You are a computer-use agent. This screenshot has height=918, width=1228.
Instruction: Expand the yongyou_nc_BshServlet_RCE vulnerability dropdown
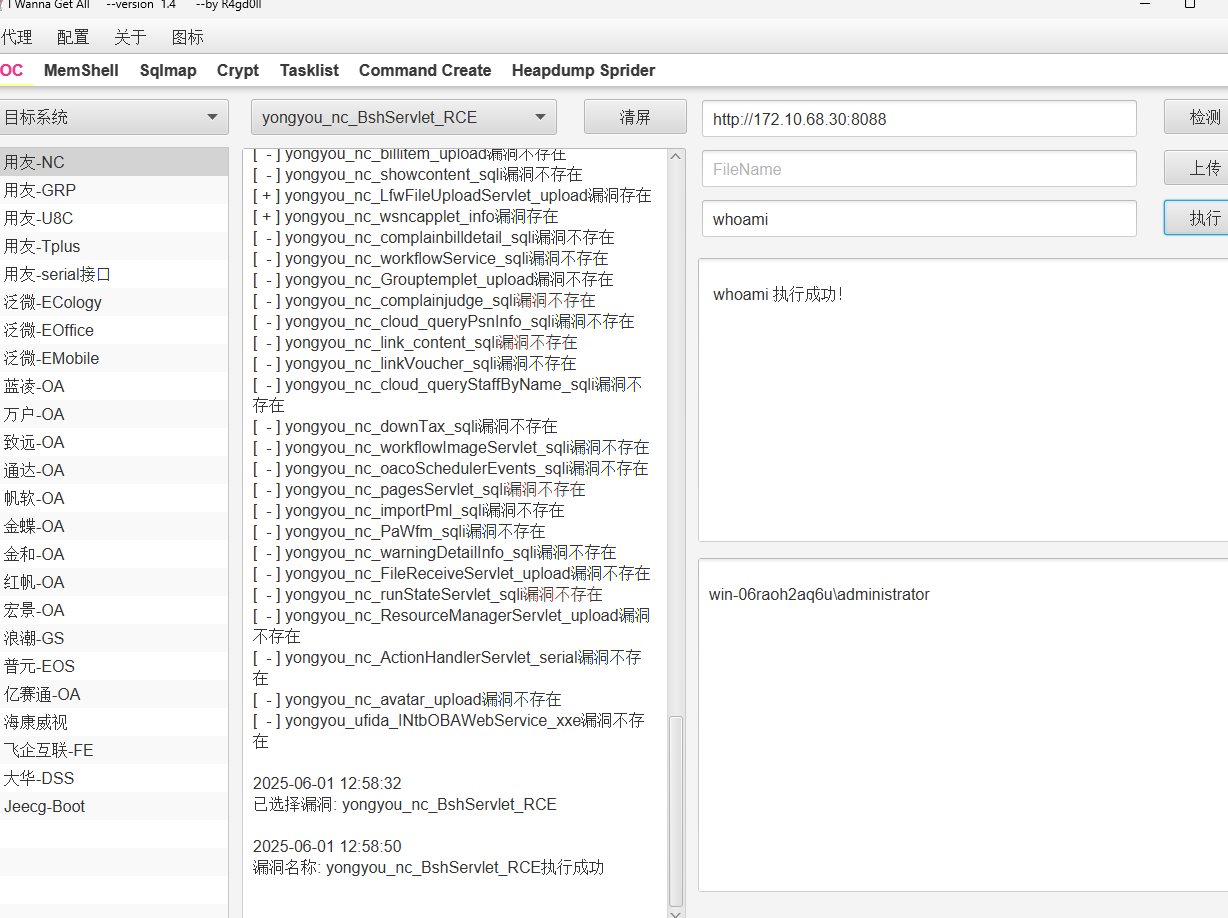click(x=403, y=117)
